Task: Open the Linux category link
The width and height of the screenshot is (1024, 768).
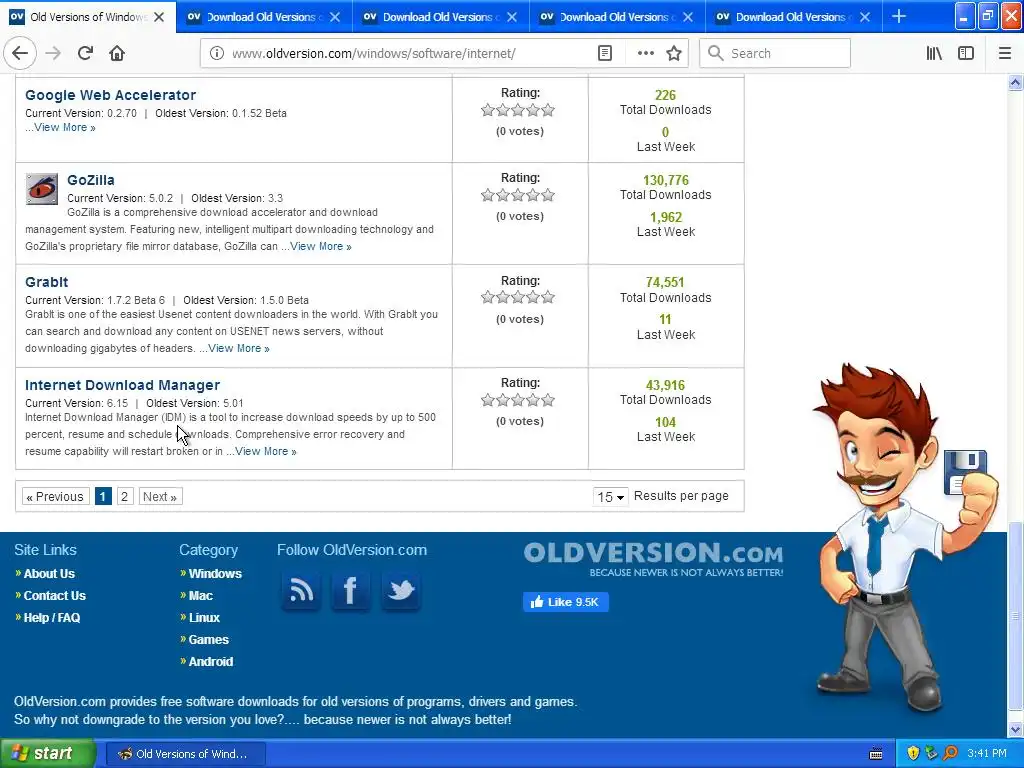Action: (204, 618)
